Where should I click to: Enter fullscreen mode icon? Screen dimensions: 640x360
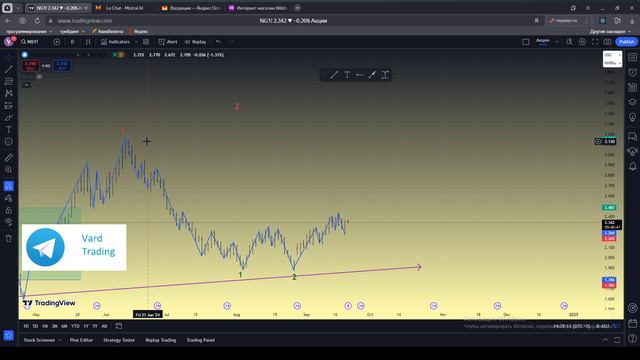[x=595, y=42]
